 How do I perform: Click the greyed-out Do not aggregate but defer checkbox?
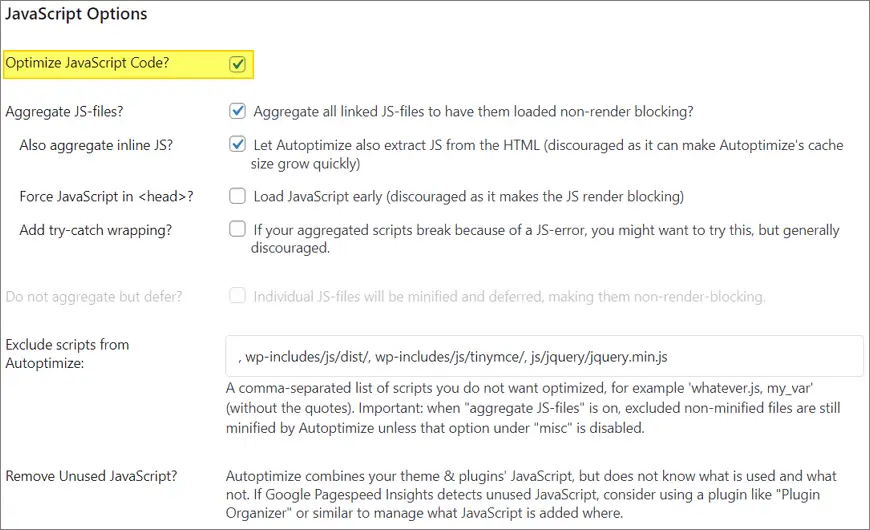click(237, 296)
